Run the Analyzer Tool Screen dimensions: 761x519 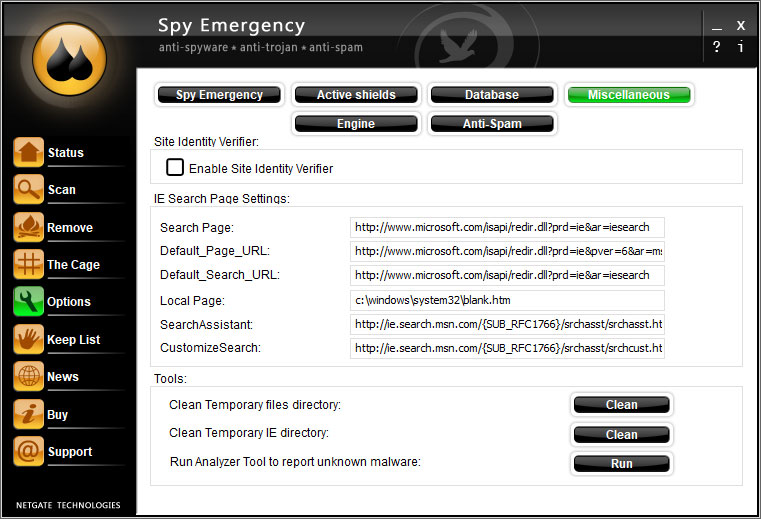pos(621,464)
